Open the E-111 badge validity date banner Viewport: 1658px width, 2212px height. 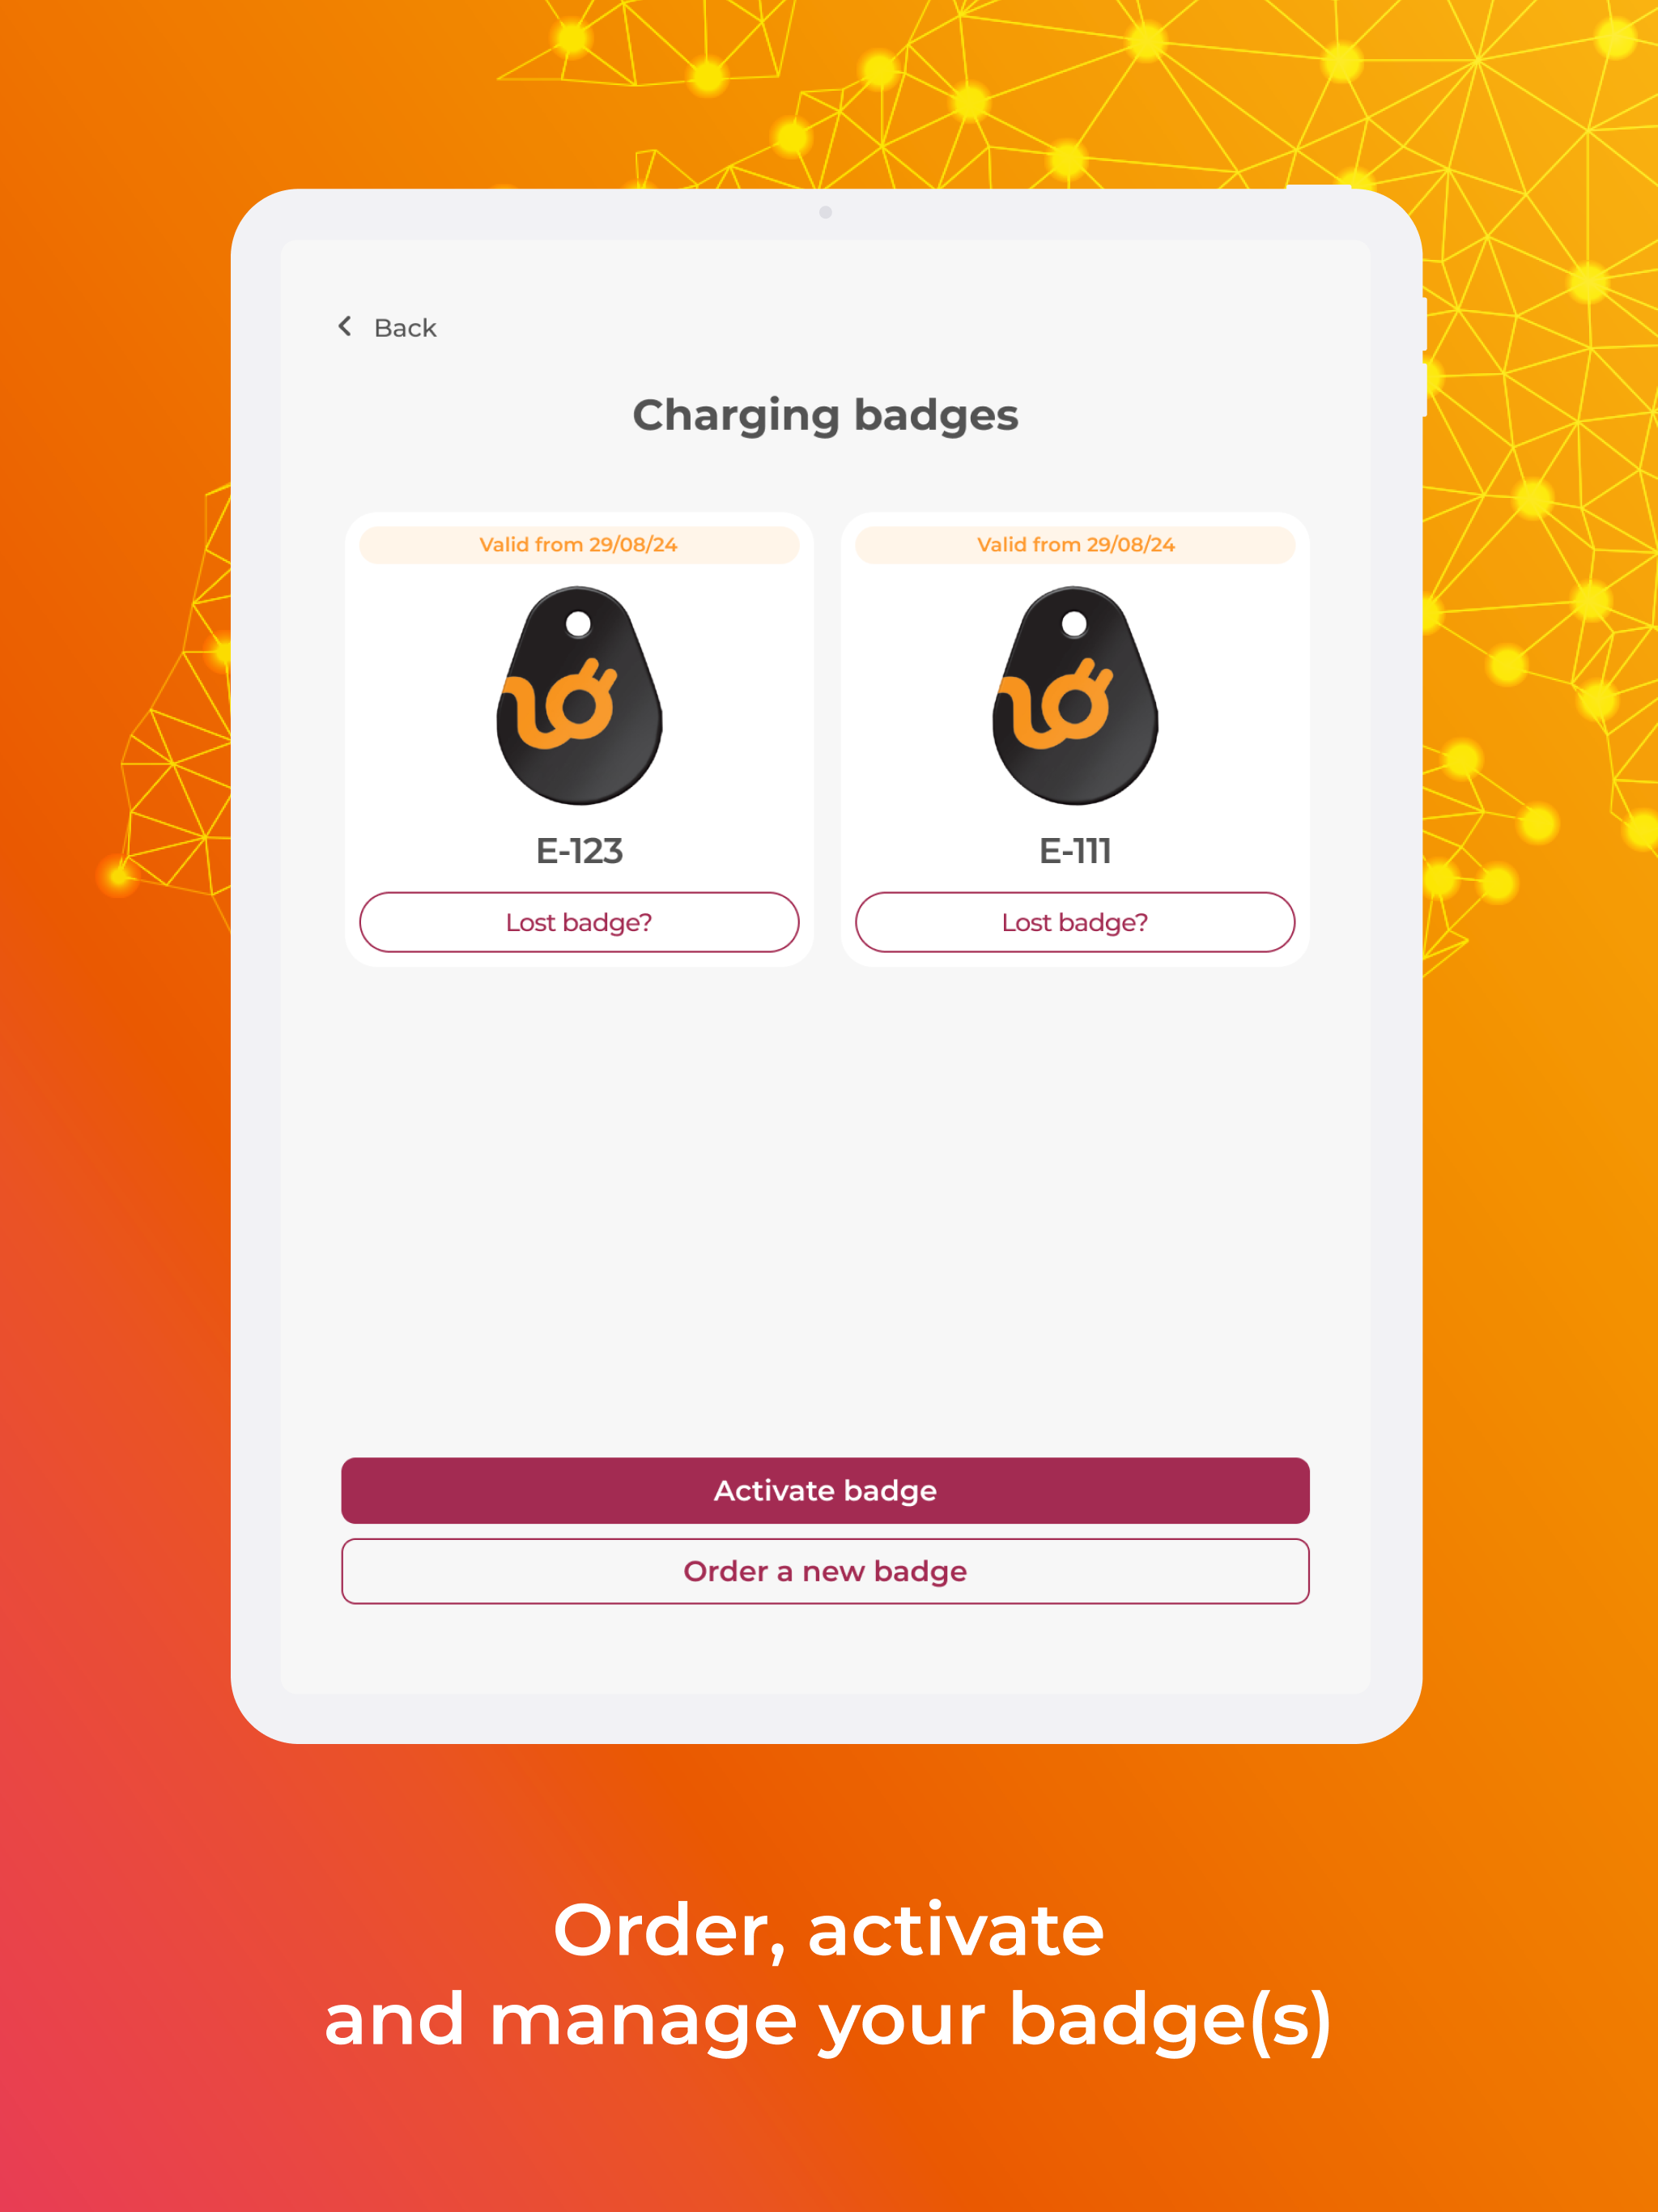point(1075,545)
